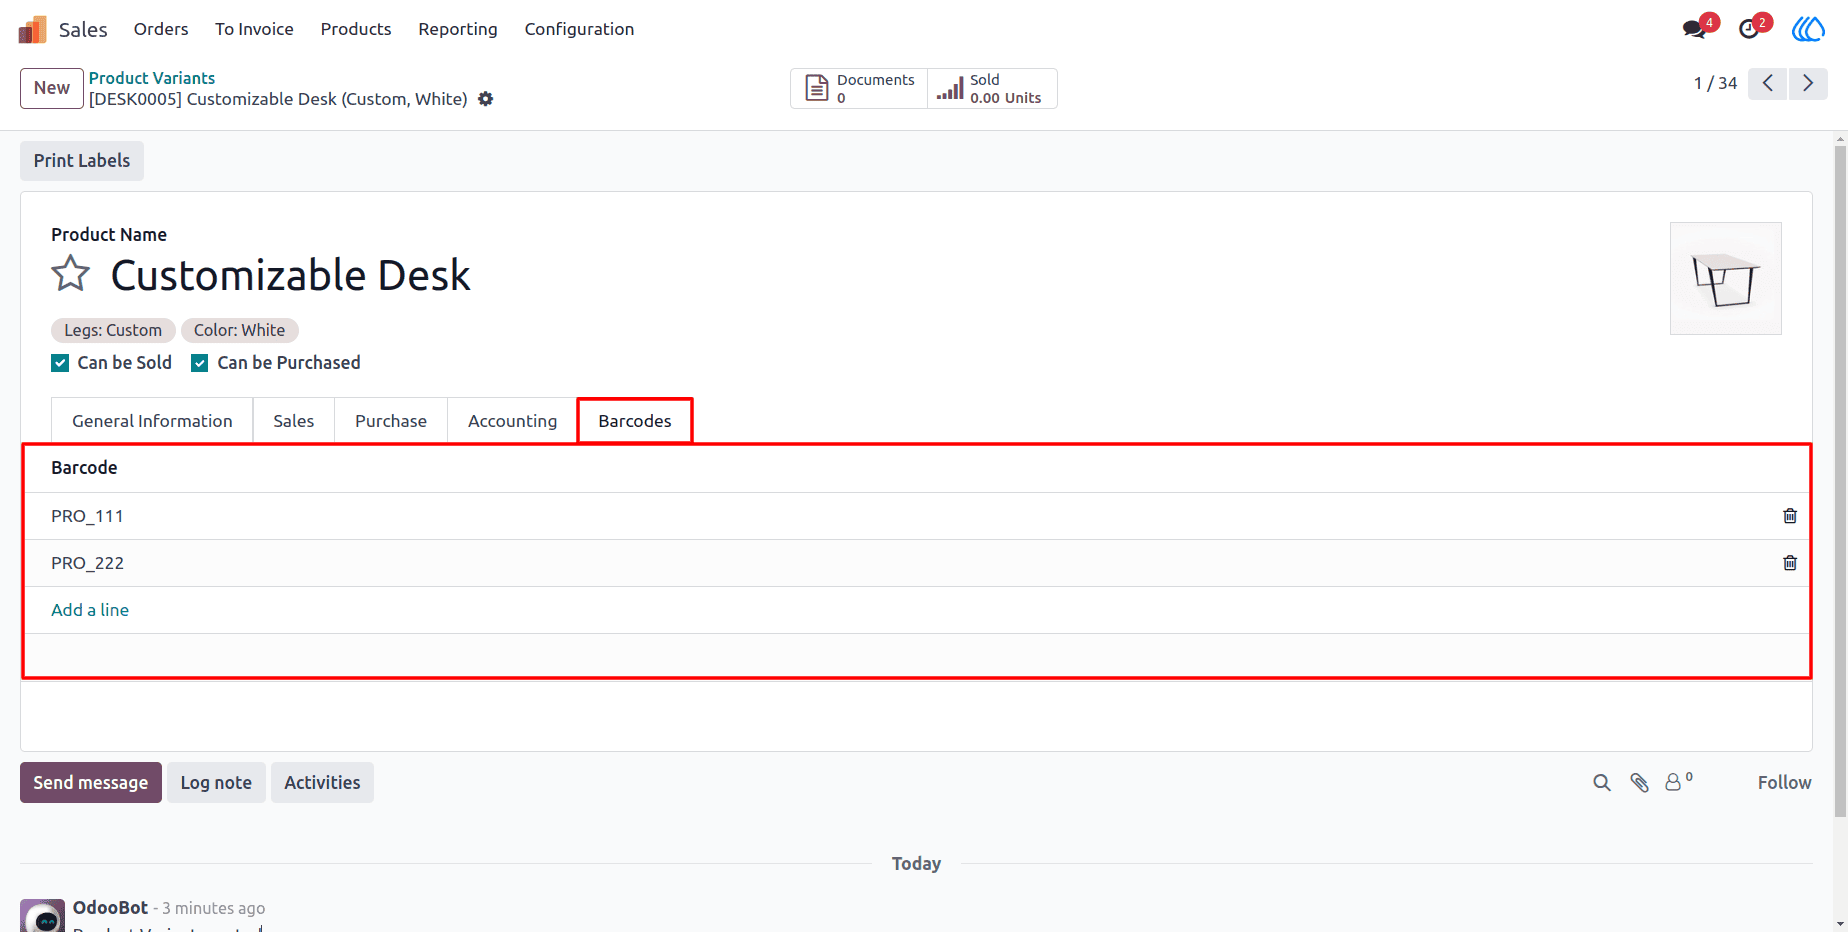Image resolution: width=1848 pixels, height=932 pixels.
Task: Click the Product Variants breadcrumb link
Action: pyautogui.click(x=152, y=78)
